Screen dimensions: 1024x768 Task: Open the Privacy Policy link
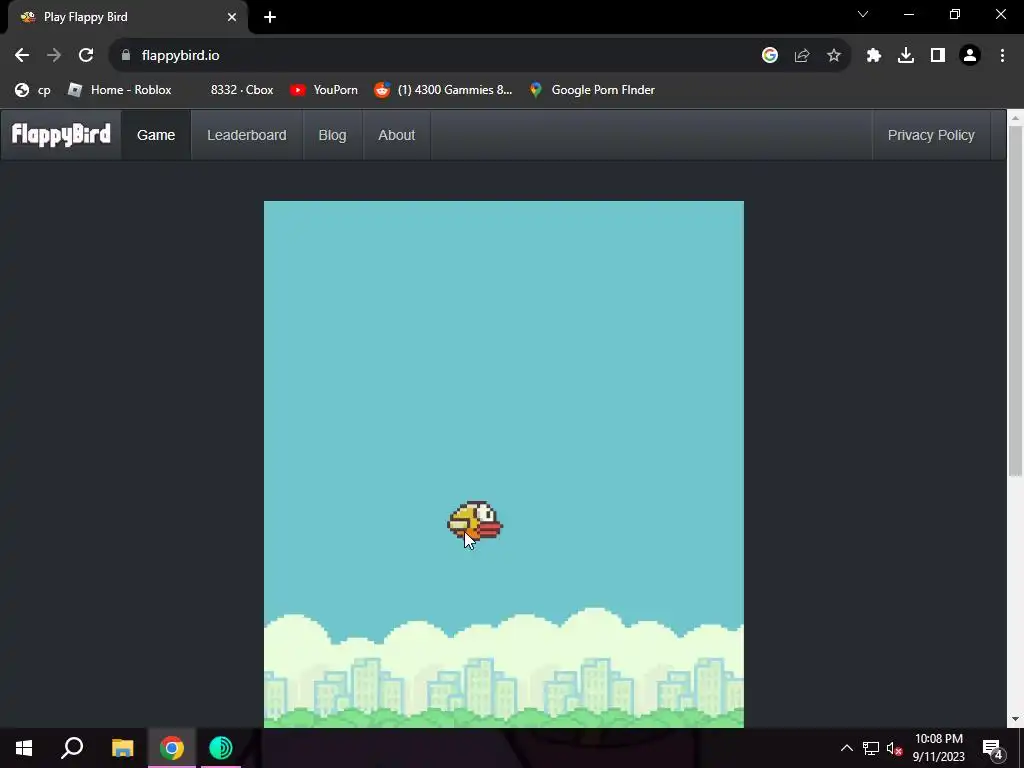931,135
